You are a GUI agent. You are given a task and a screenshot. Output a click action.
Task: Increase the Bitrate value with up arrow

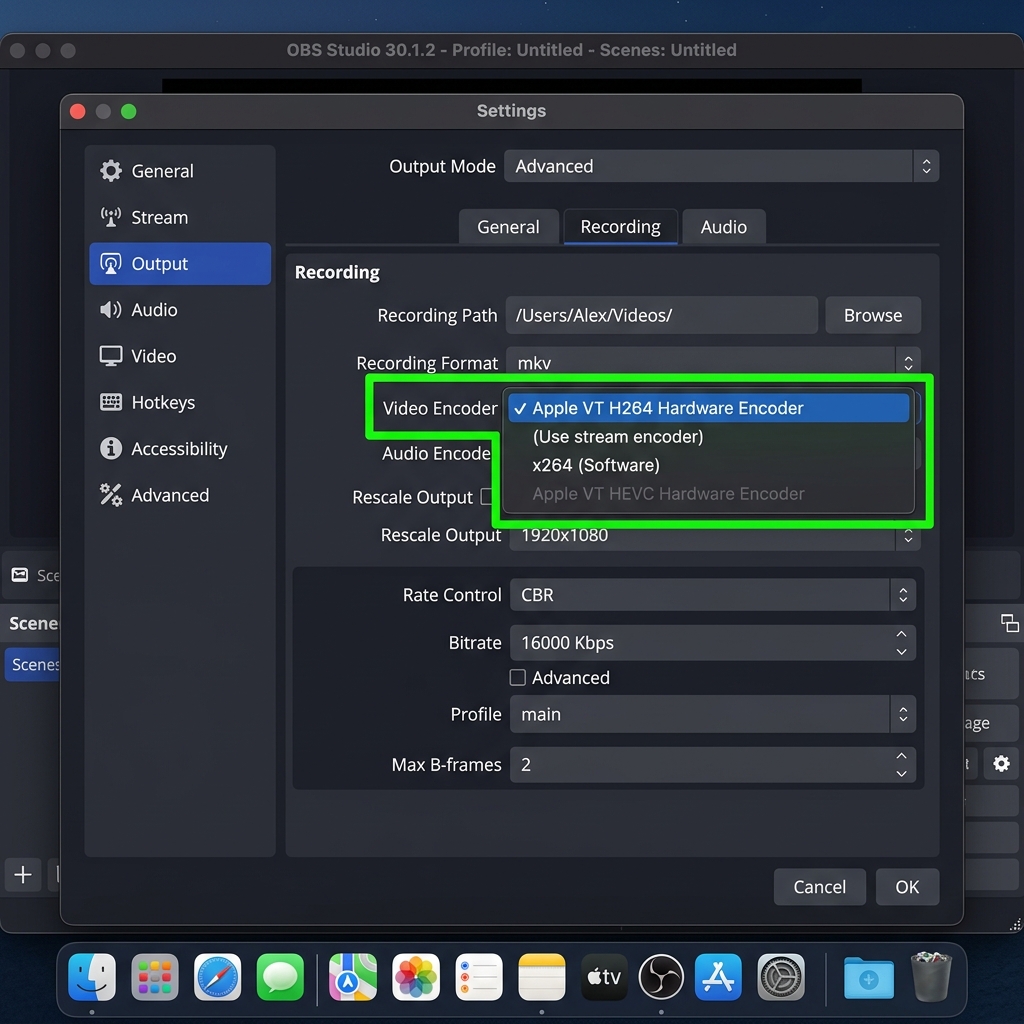coord(901,634)
